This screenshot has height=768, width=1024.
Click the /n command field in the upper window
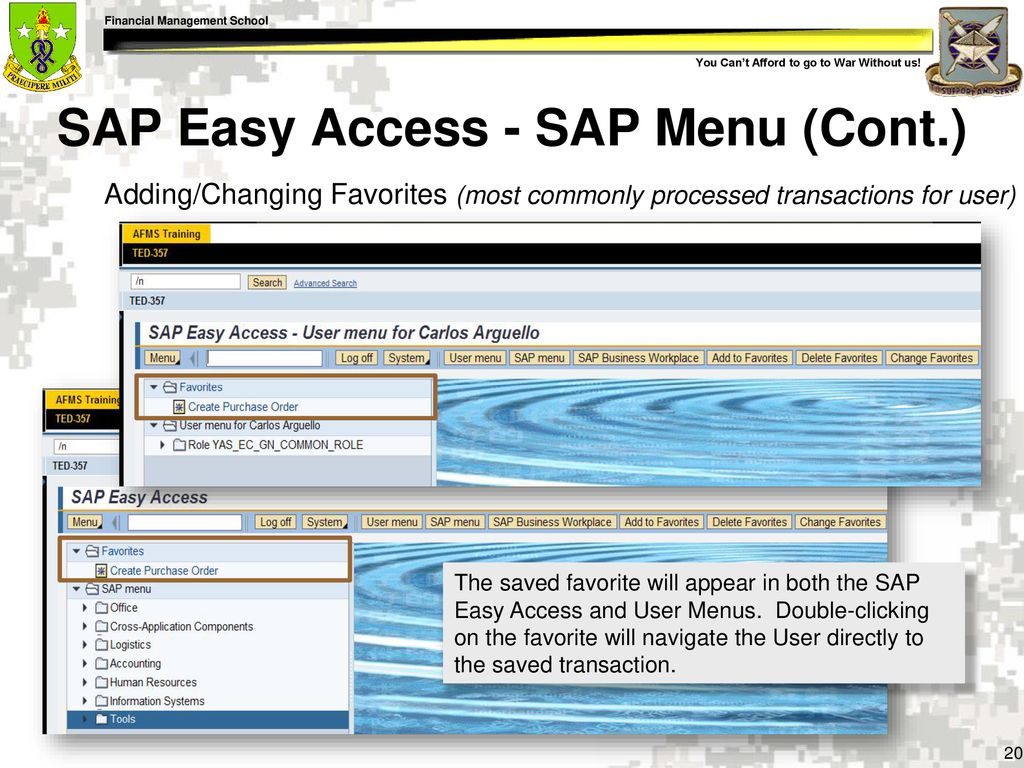pos(185,281)
